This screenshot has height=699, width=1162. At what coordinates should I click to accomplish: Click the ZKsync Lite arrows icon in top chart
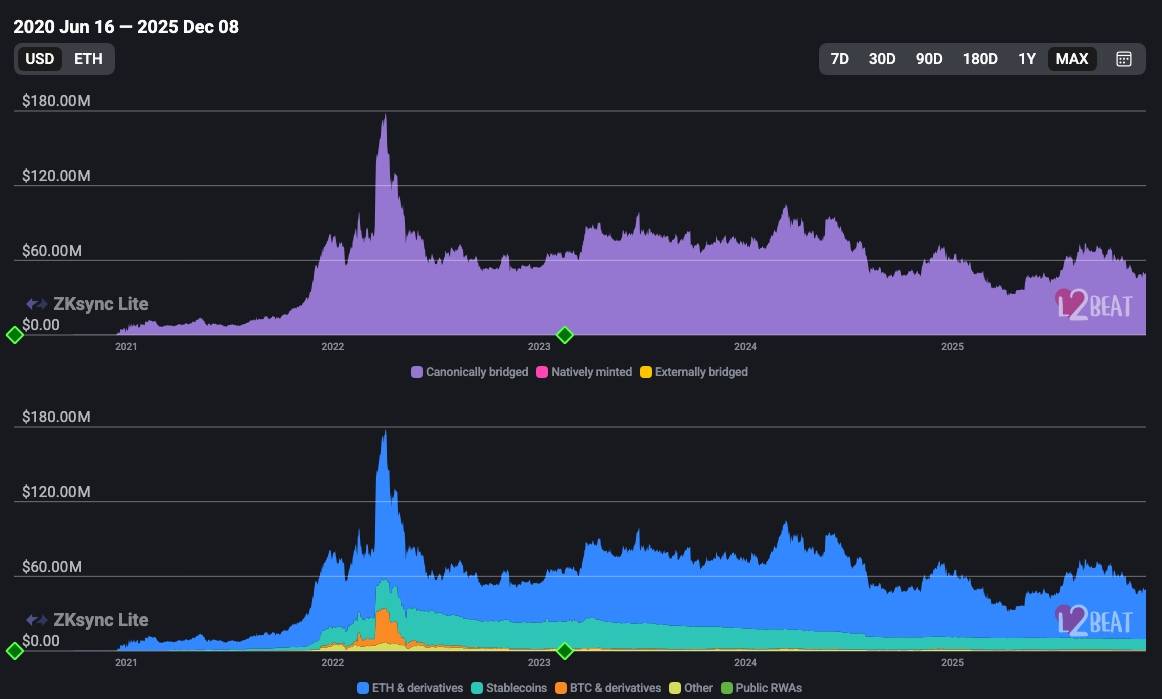pos(37,304)
